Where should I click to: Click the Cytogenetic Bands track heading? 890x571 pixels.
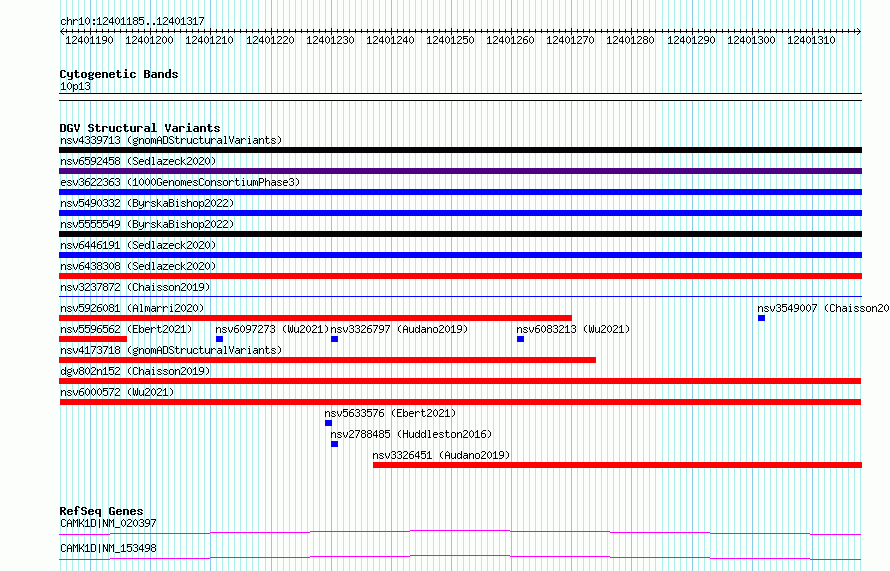[119, 74]
